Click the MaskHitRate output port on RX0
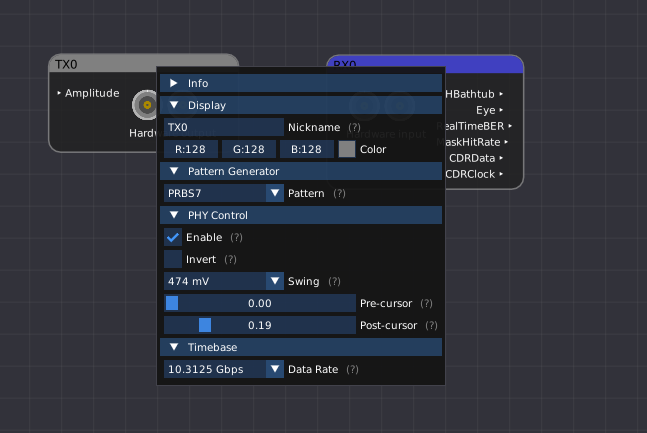The height and width of the screenshot is (433, 647). point(506,142)
